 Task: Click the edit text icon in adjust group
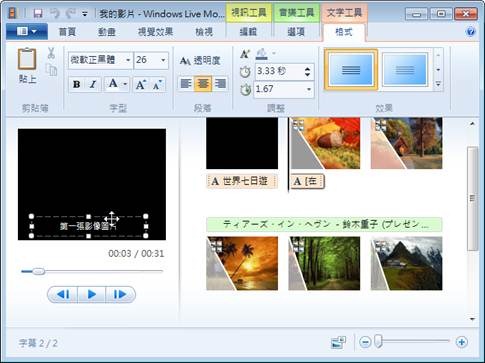tap(245, 53)
